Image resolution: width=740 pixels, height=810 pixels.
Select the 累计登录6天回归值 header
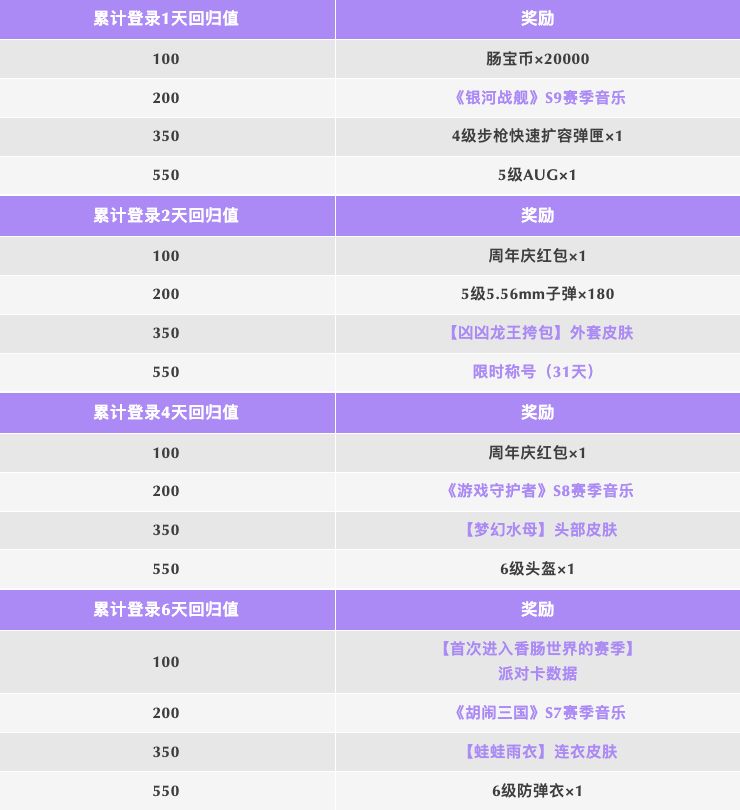(166, 610)
